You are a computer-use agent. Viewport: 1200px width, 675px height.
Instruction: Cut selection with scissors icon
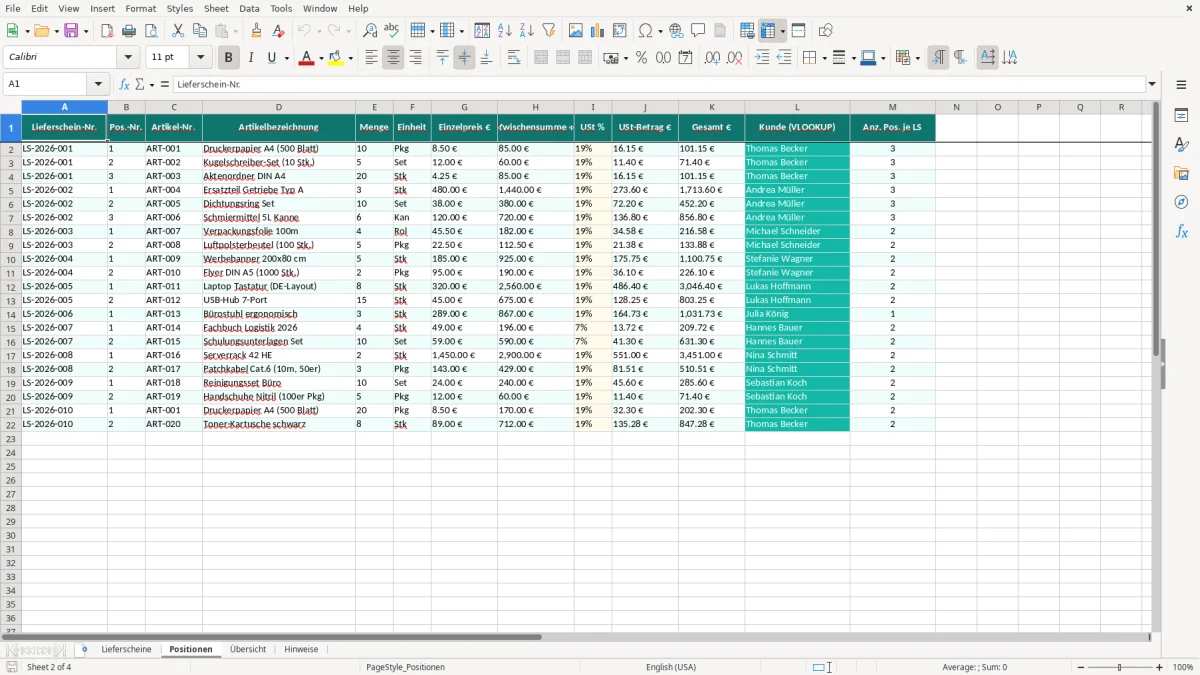click(178, 31)
